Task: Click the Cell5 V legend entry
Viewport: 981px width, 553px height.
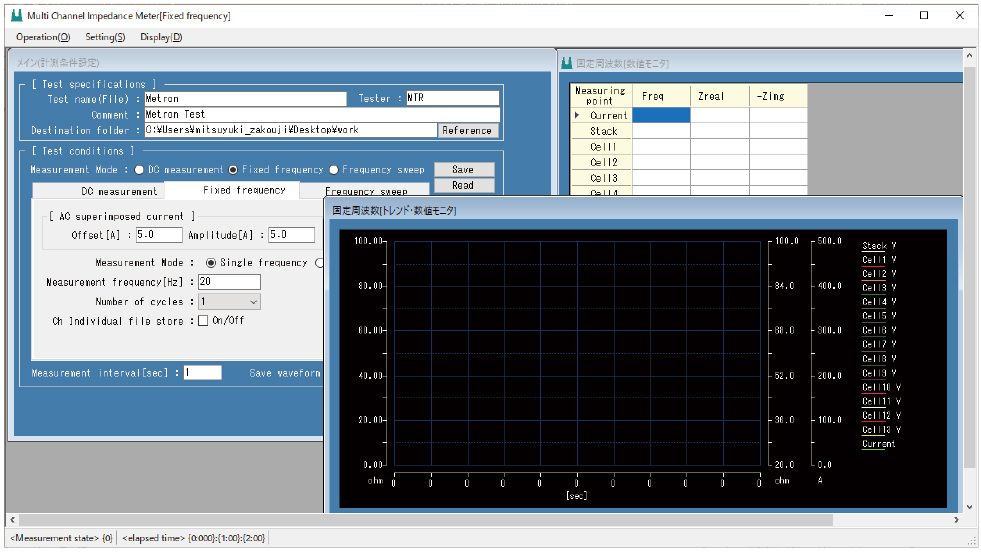Action: click(x=878, y=316)
